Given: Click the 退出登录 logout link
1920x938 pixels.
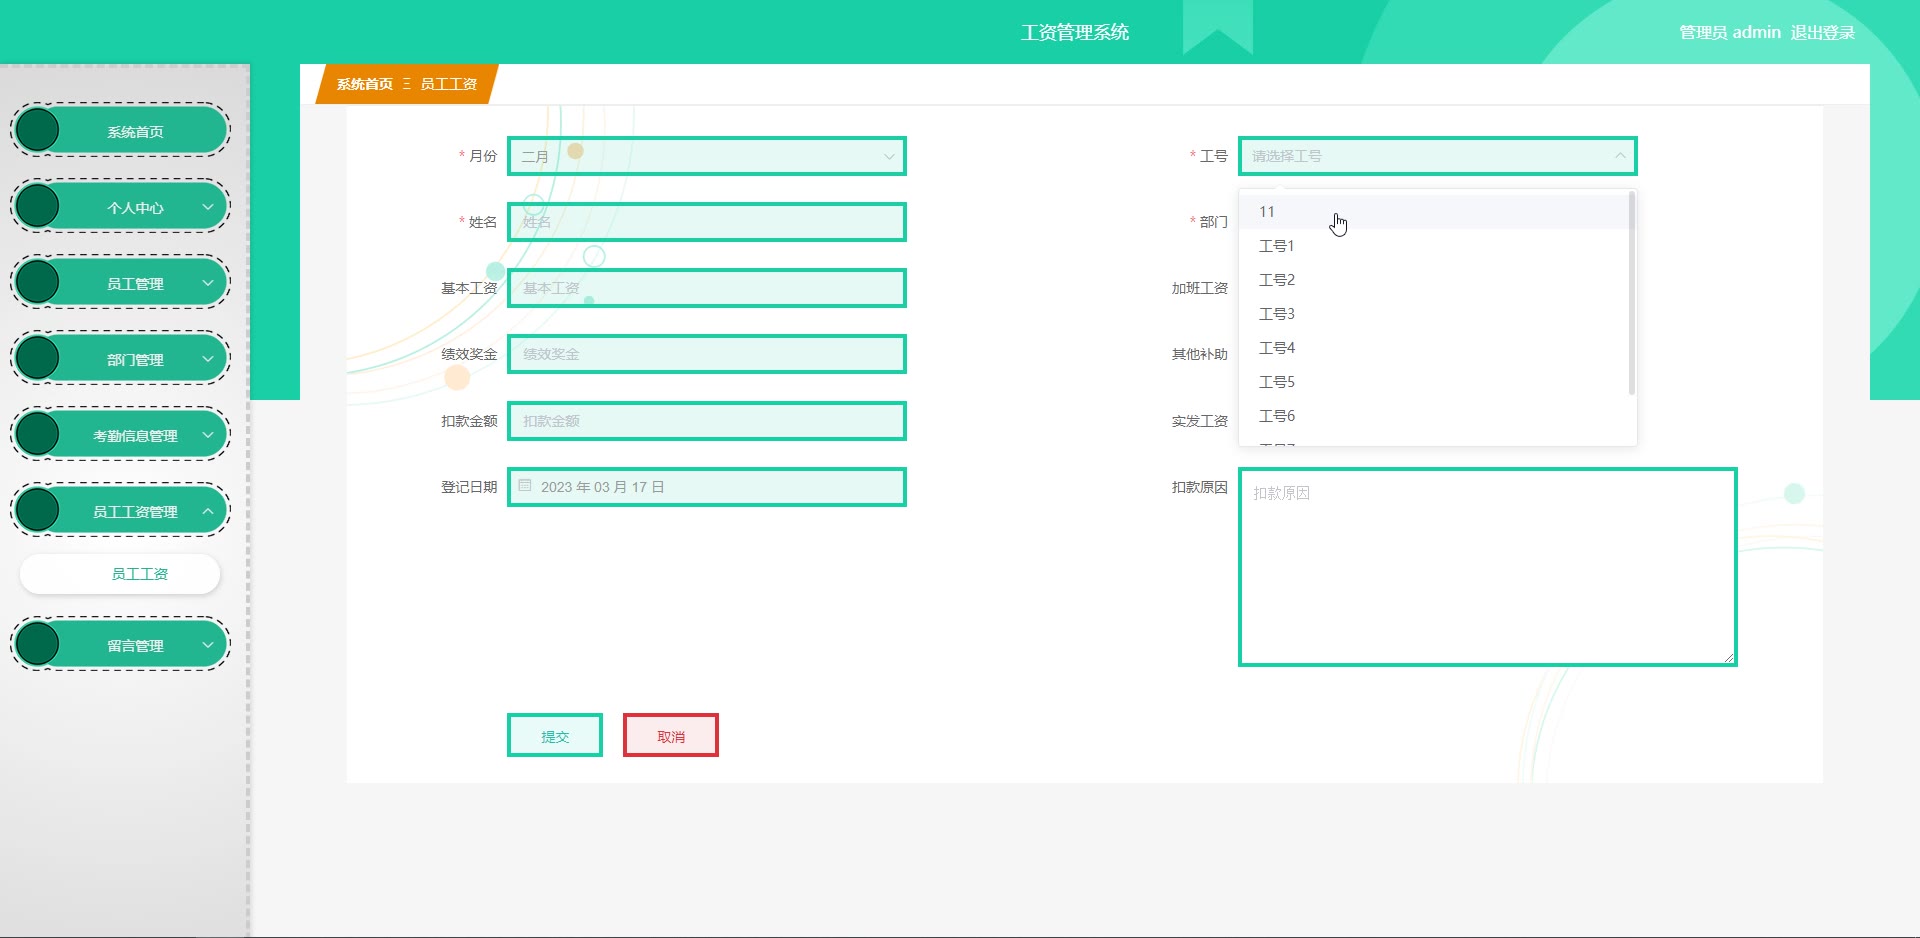Looking at the screenshot, I should (x=1822, y=32).
